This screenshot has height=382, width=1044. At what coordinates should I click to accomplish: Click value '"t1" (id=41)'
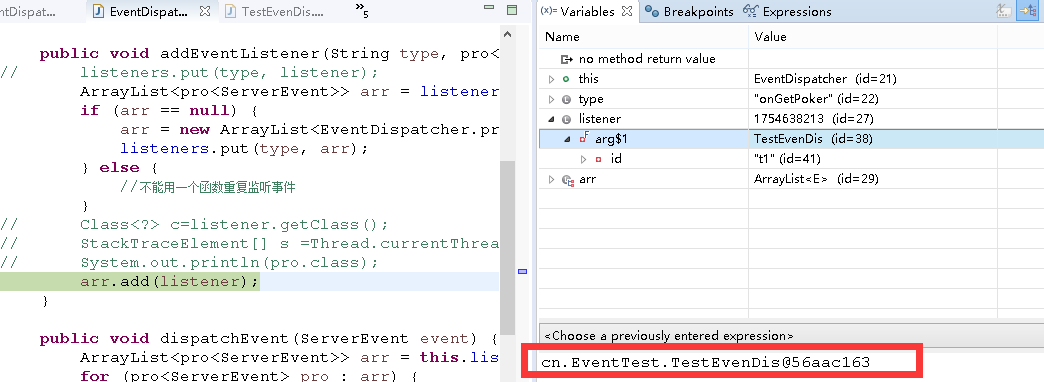click(787, 159)
